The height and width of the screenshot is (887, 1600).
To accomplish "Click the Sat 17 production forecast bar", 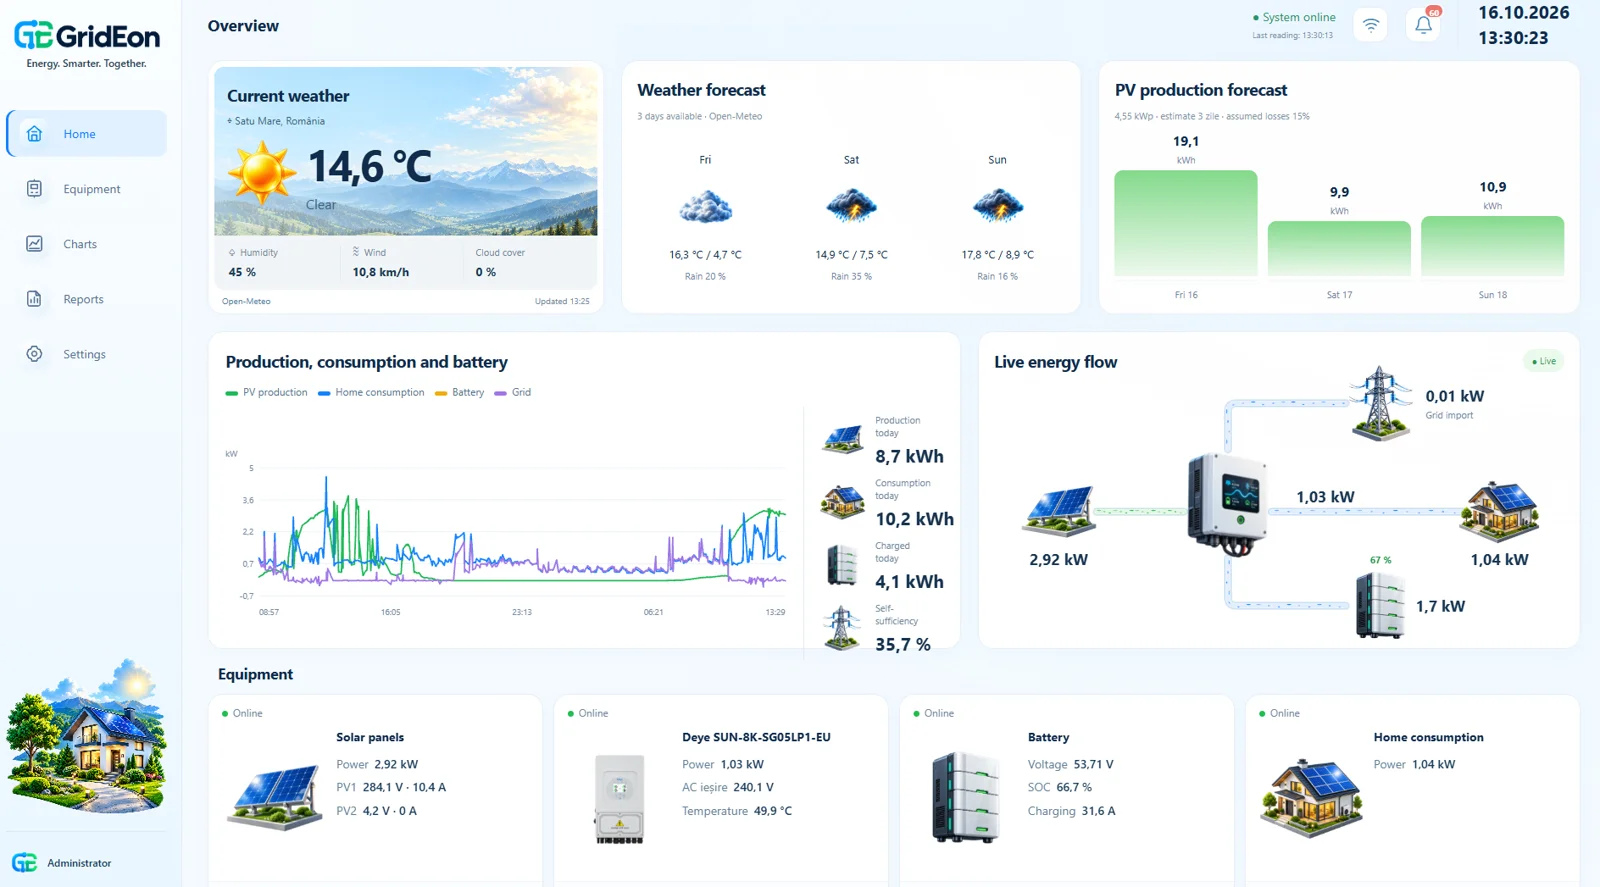I will (1339, 248).
